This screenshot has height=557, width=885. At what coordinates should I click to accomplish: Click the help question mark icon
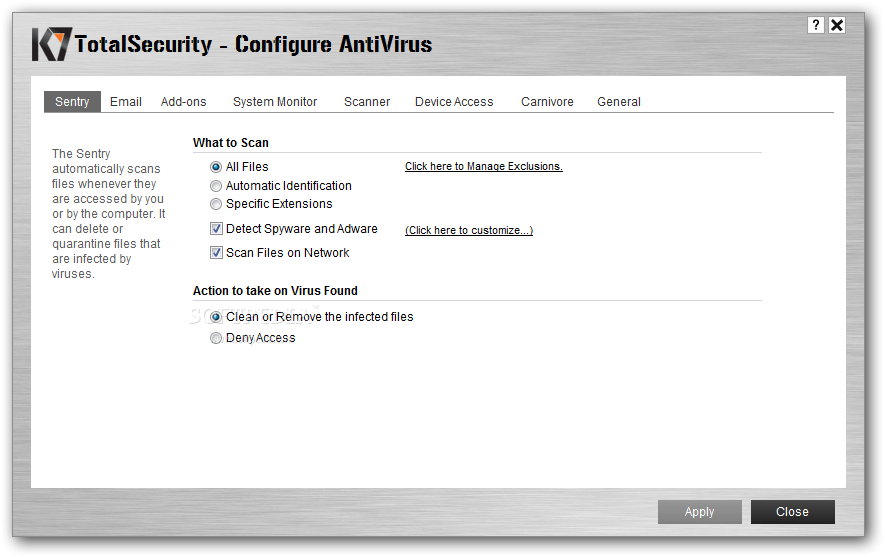click(x=816, y=25)
